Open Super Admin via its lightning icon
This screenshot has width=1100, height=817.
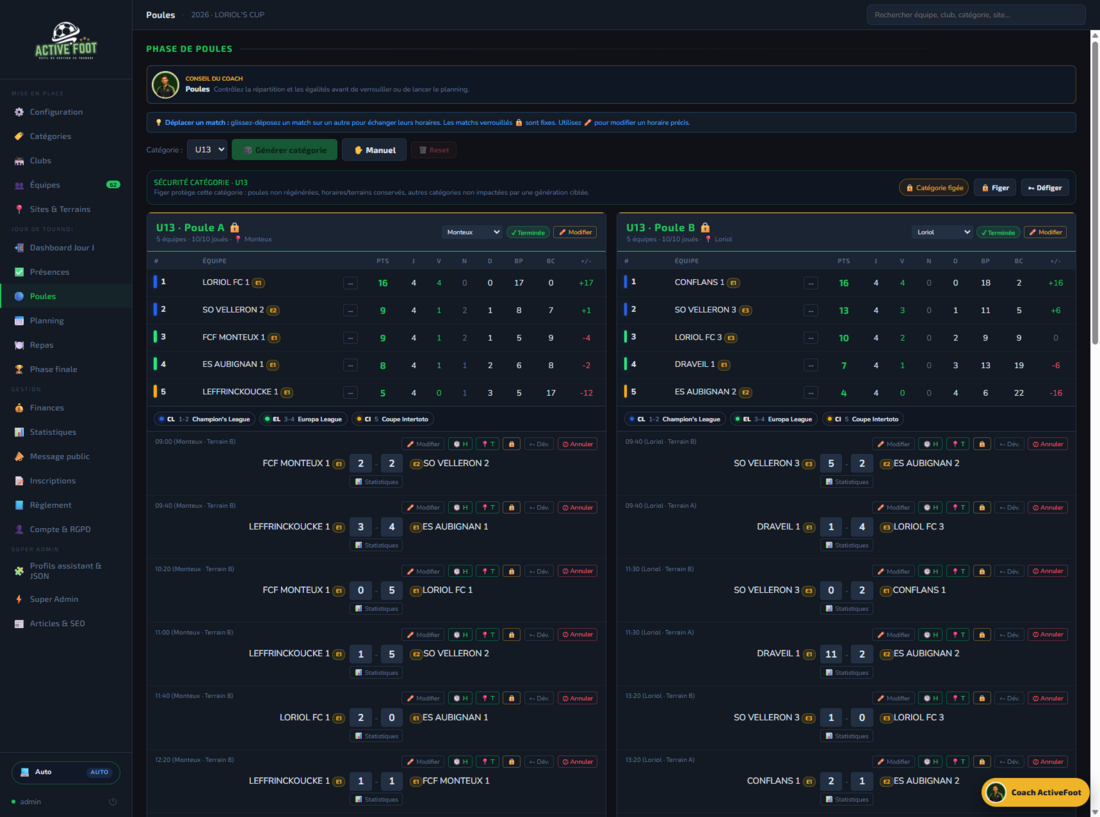click(19, 599)
